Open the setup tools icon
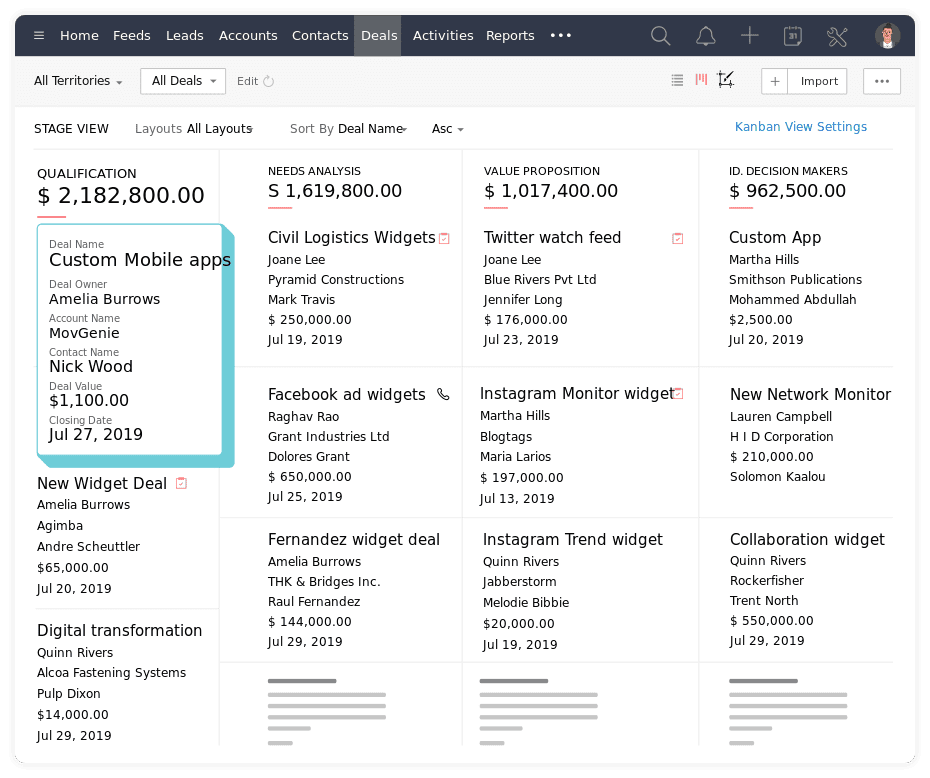Screen dimensions: 930x778 click(837, 36)
